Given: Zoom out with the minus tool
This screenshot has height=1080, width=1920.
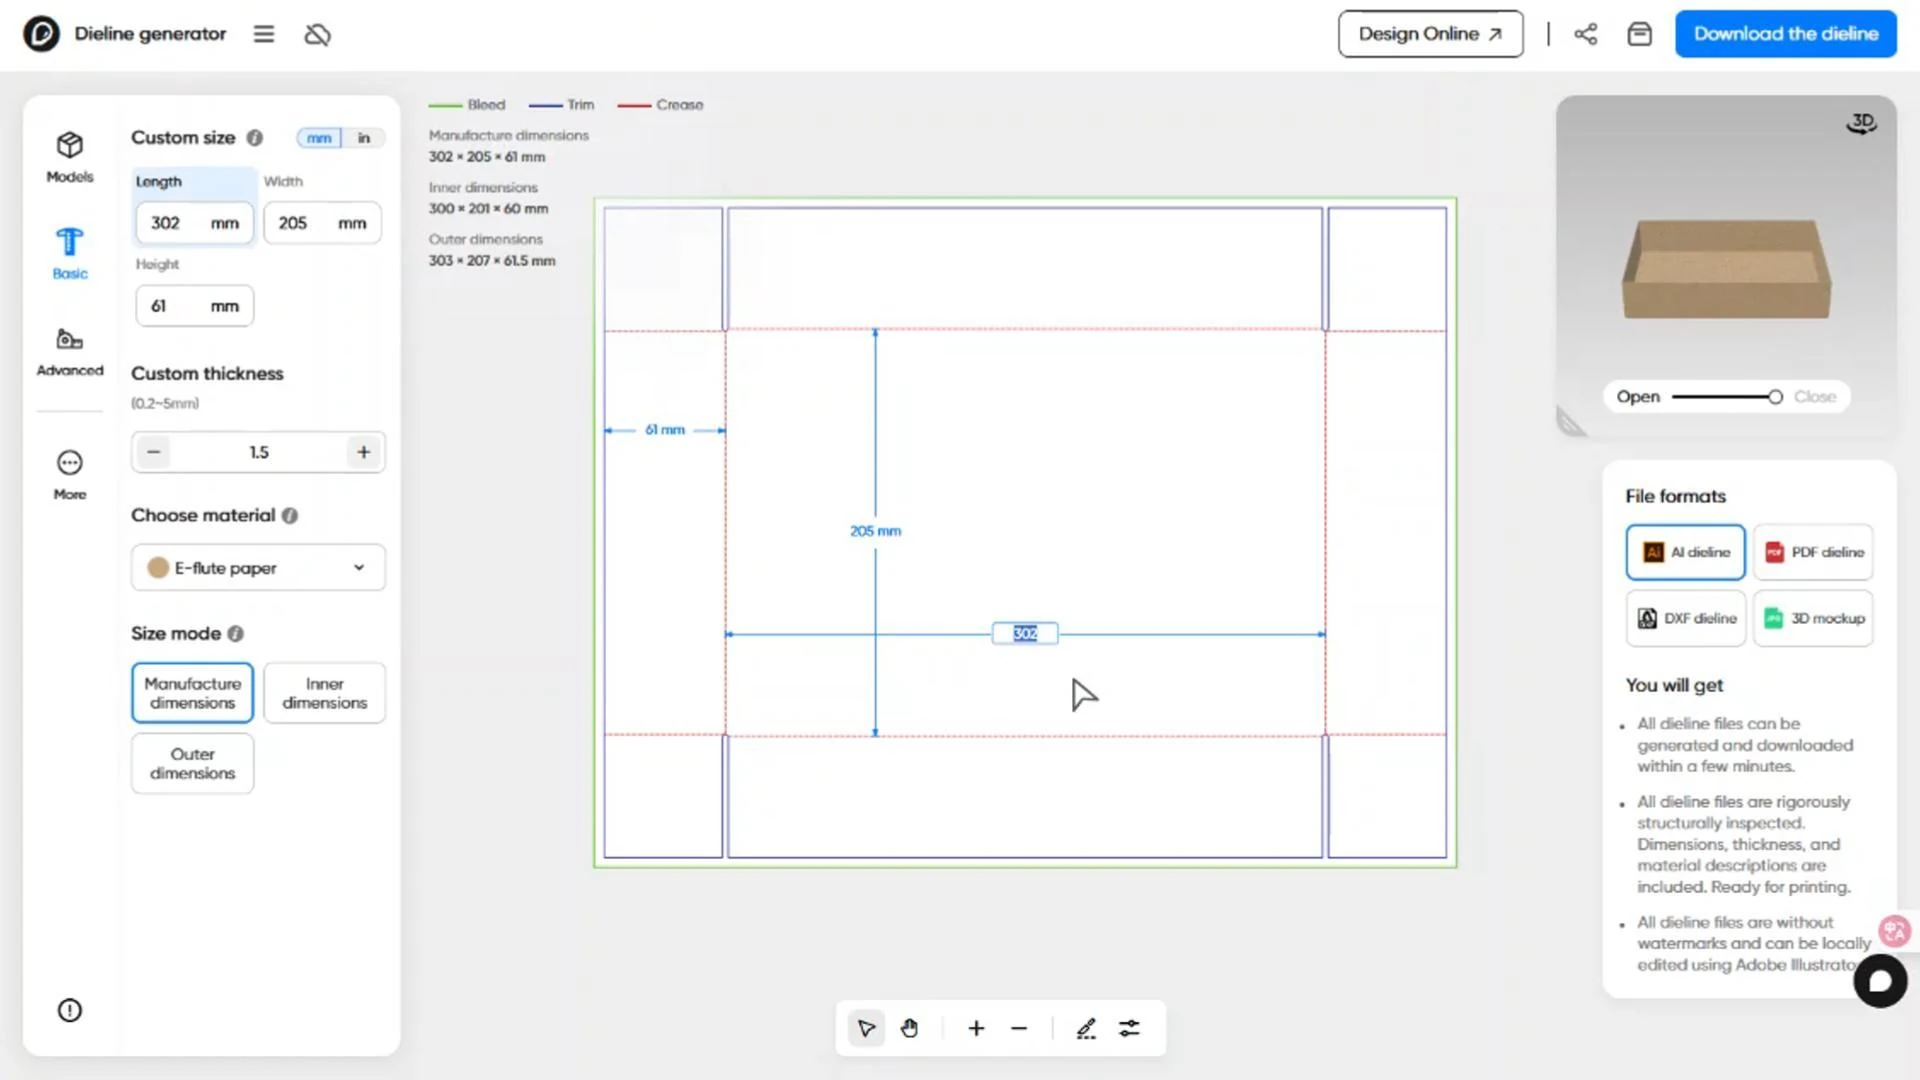Looking at the screenshot, I should pos(1019,1028).
